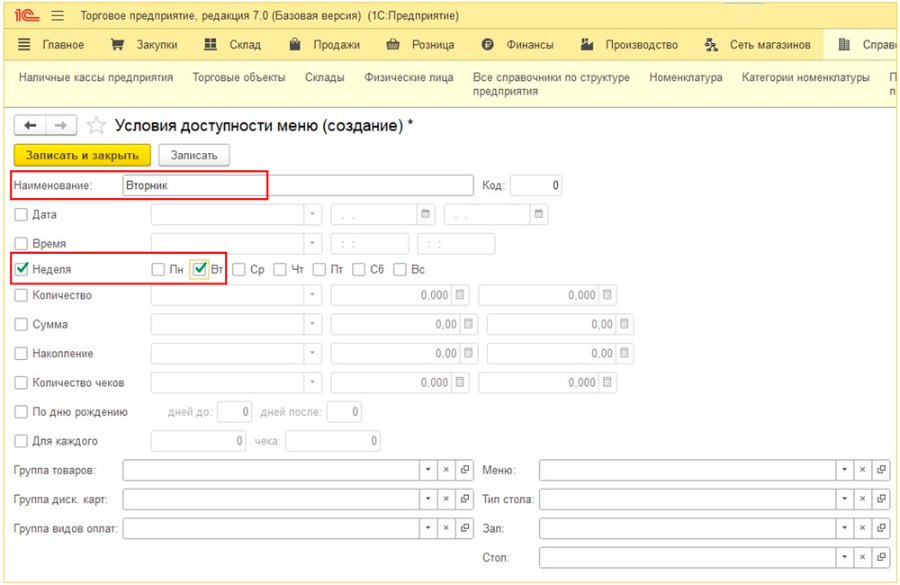The image size is (900, 585).
Task: Tick the Пн weekday checkbox
Action: 158,269
